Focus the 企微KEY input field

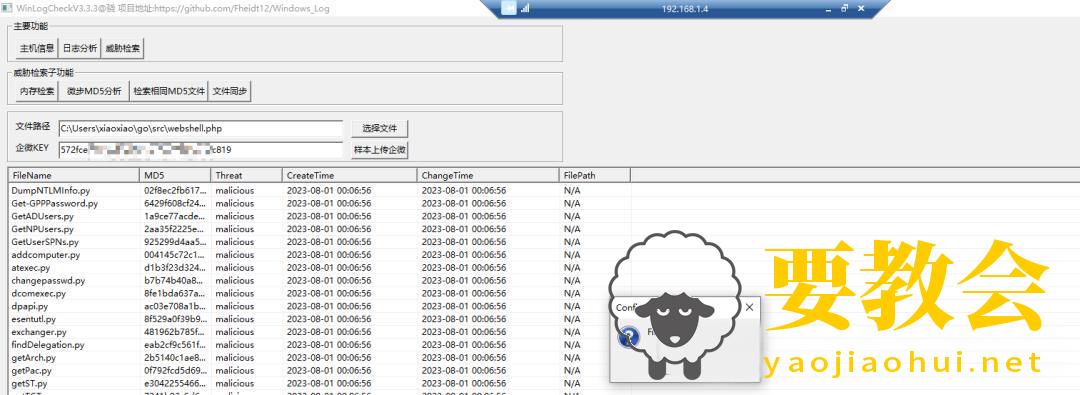pos(200,150)
